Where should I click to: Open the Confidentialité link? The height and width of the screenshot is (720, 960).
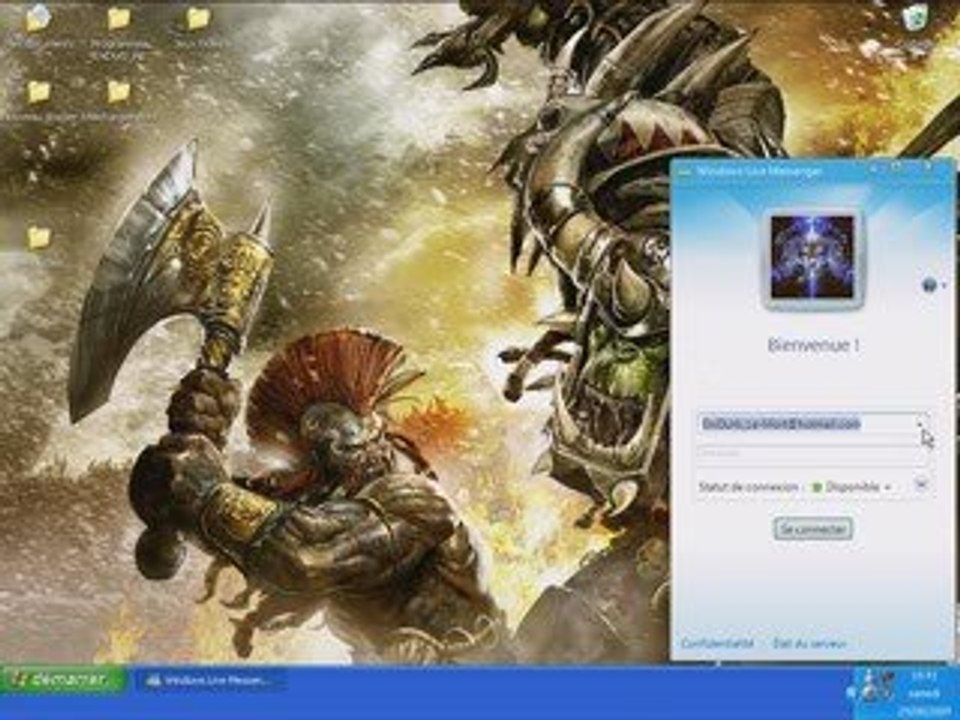718,643
